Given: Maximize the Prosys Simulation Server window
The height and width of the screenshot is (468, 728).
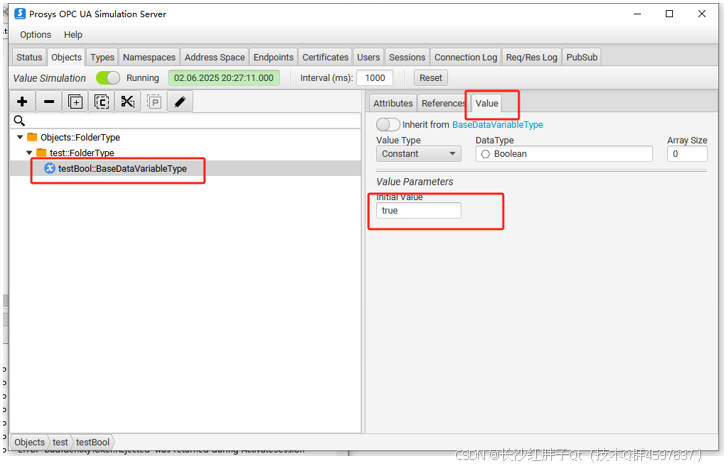Looking at the screenshot, I should 669,14.
